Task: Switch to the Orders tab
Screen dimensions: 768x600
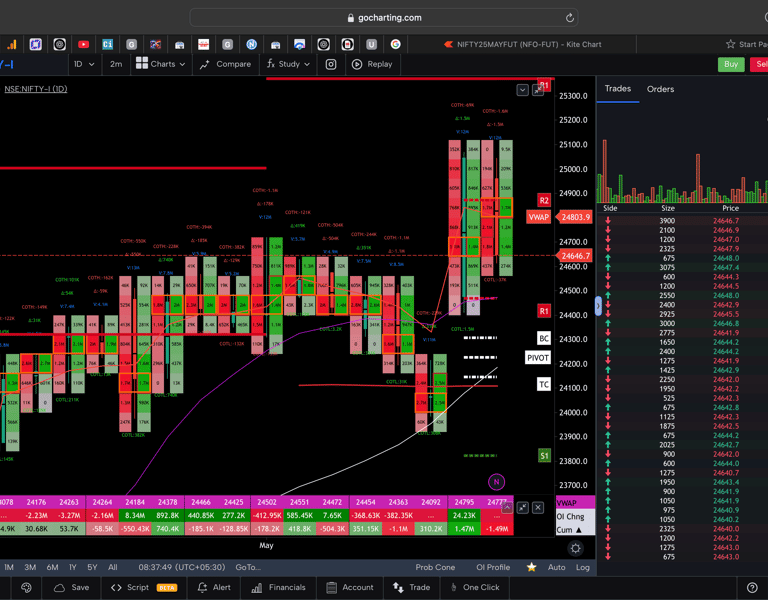Action: coord(660,89)
